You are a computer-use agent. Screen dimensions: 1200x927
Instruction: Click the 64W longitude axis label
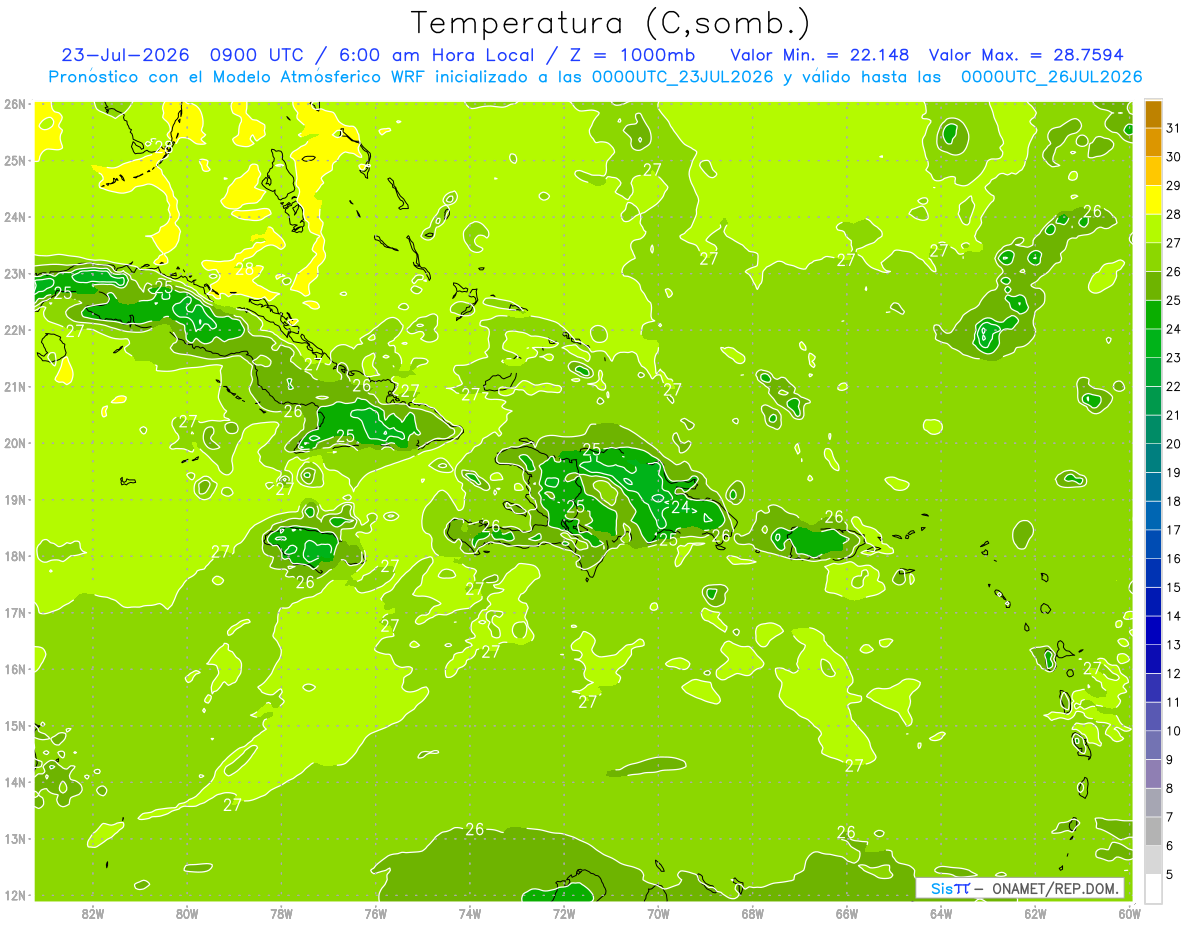(940, 912)
